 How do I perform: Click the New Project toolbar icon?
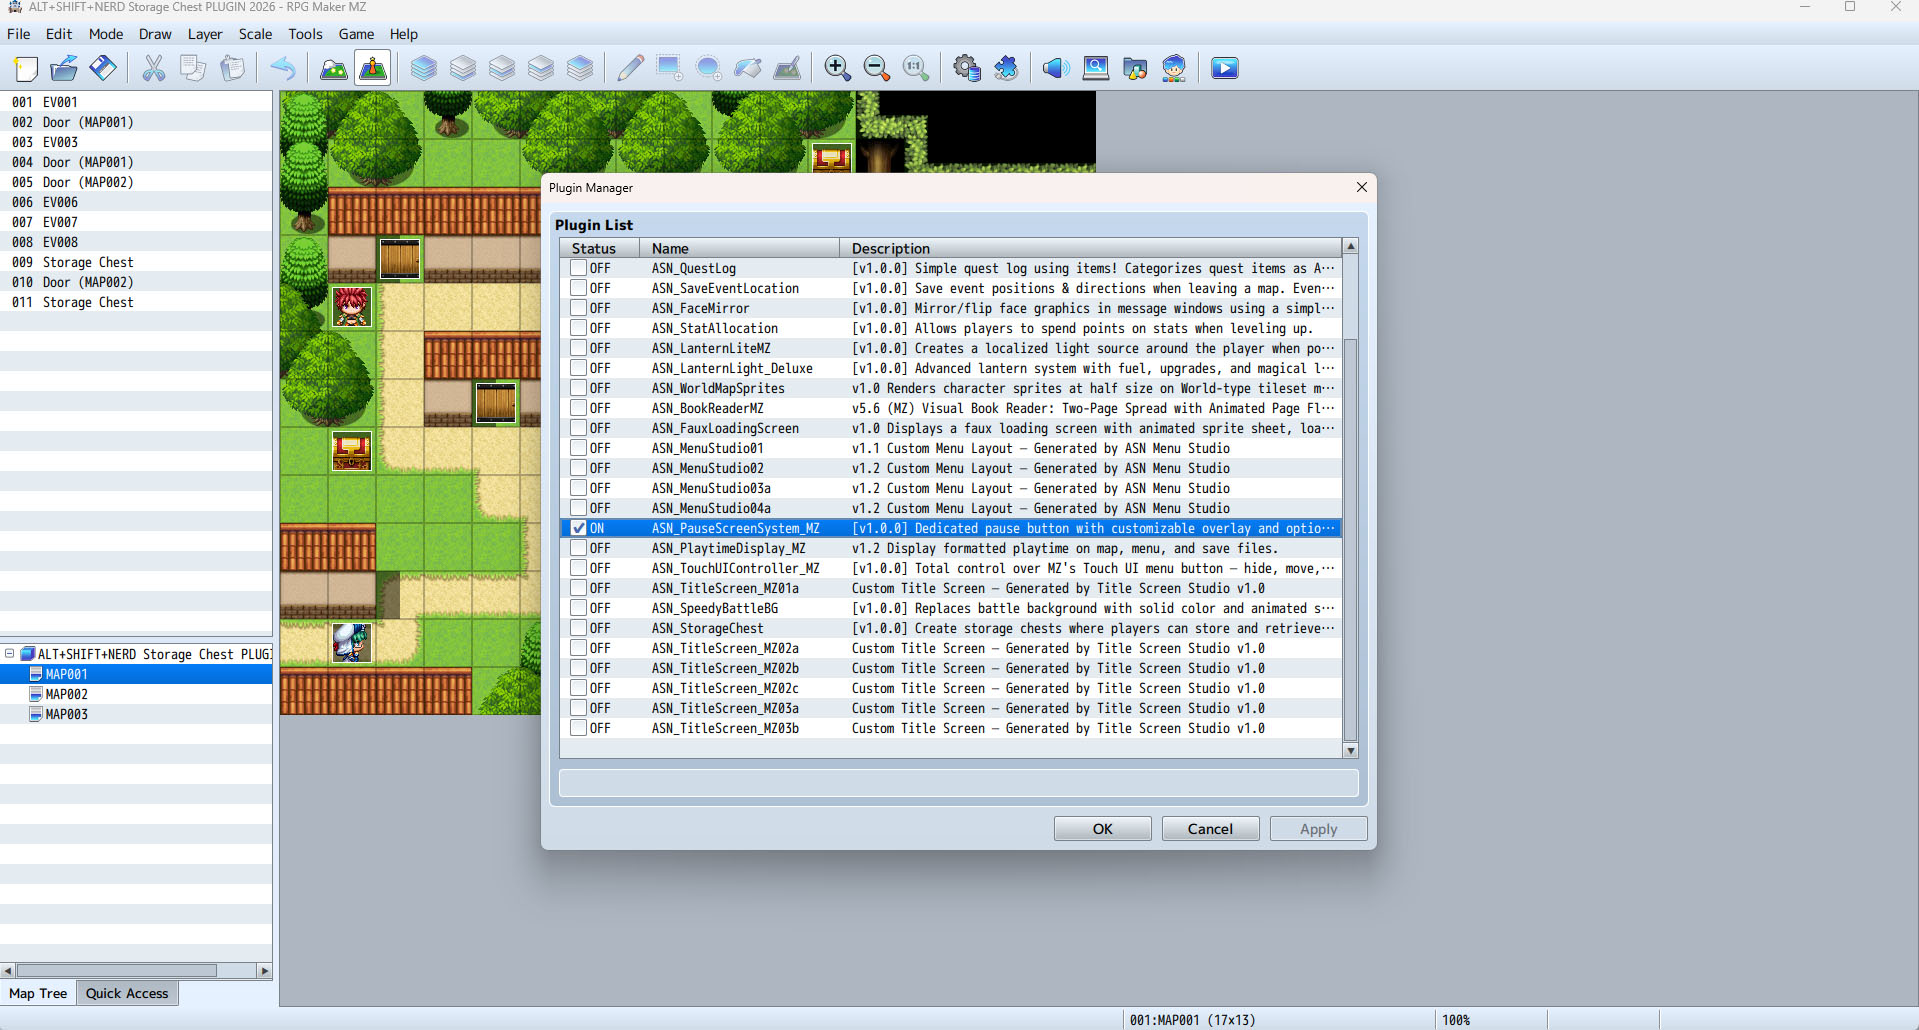coord(26,68)
